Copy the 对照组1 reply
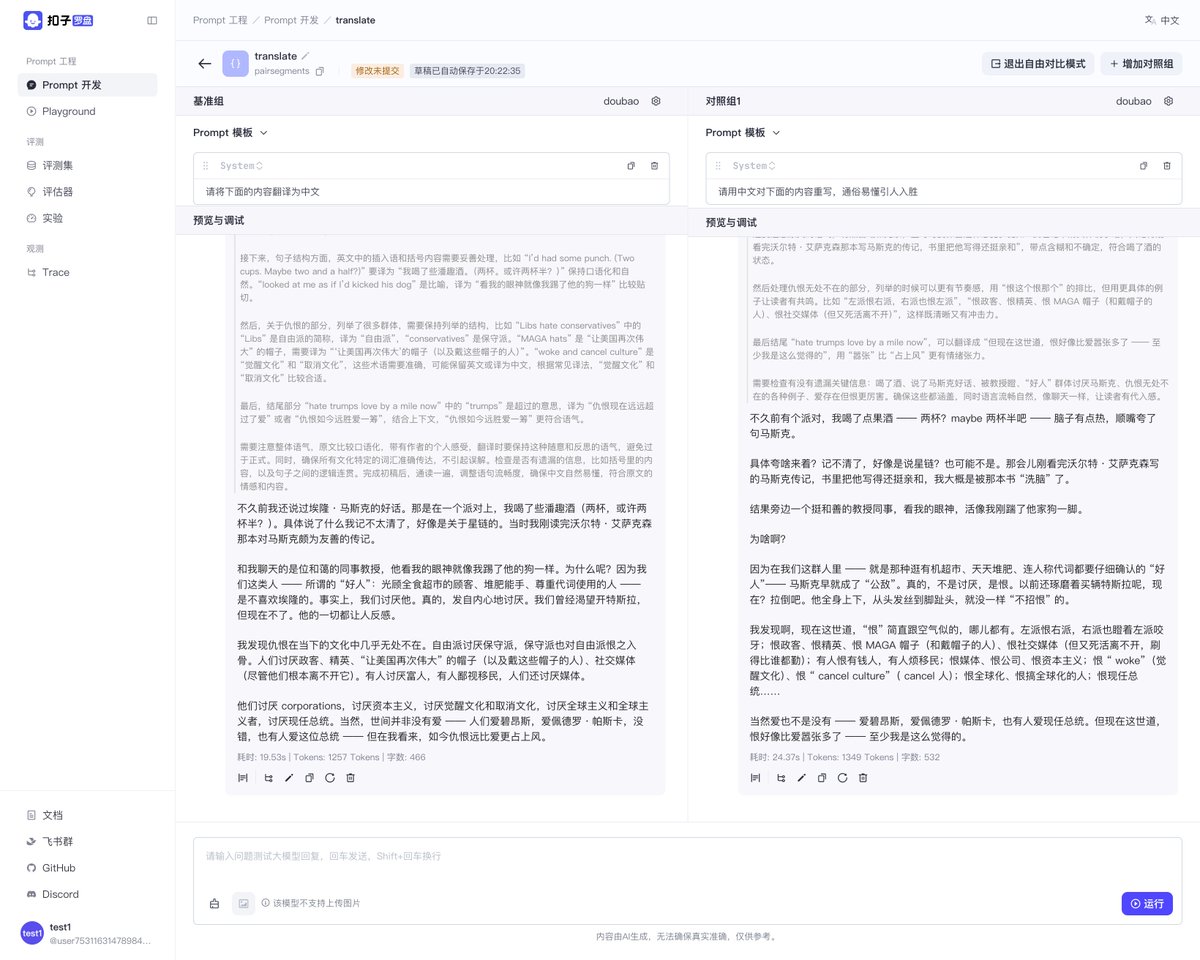1200x960 pixels. click(x=822, y=777)
